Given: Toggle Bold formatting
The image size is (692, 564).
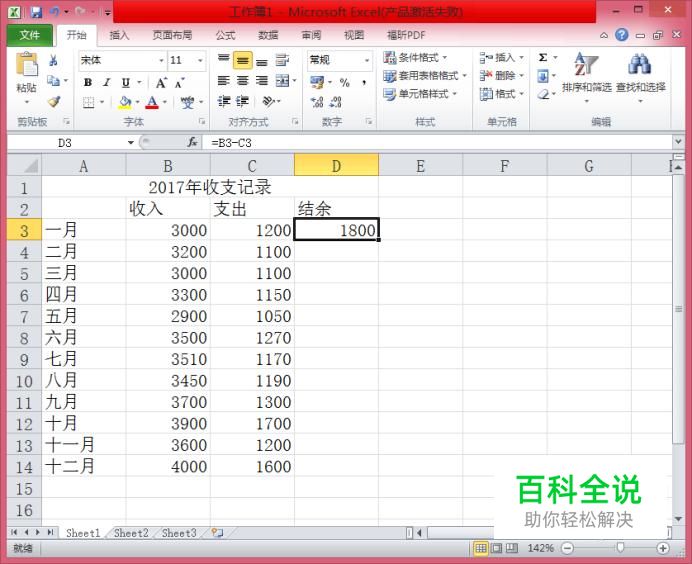Looking at the screenshot, I should tap(88, 82).
